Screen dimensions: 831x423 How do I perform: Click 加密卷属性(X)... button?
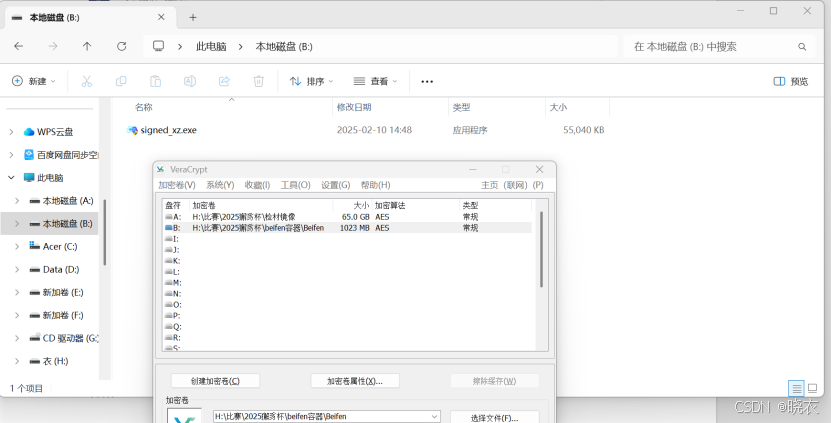point(355,381)
